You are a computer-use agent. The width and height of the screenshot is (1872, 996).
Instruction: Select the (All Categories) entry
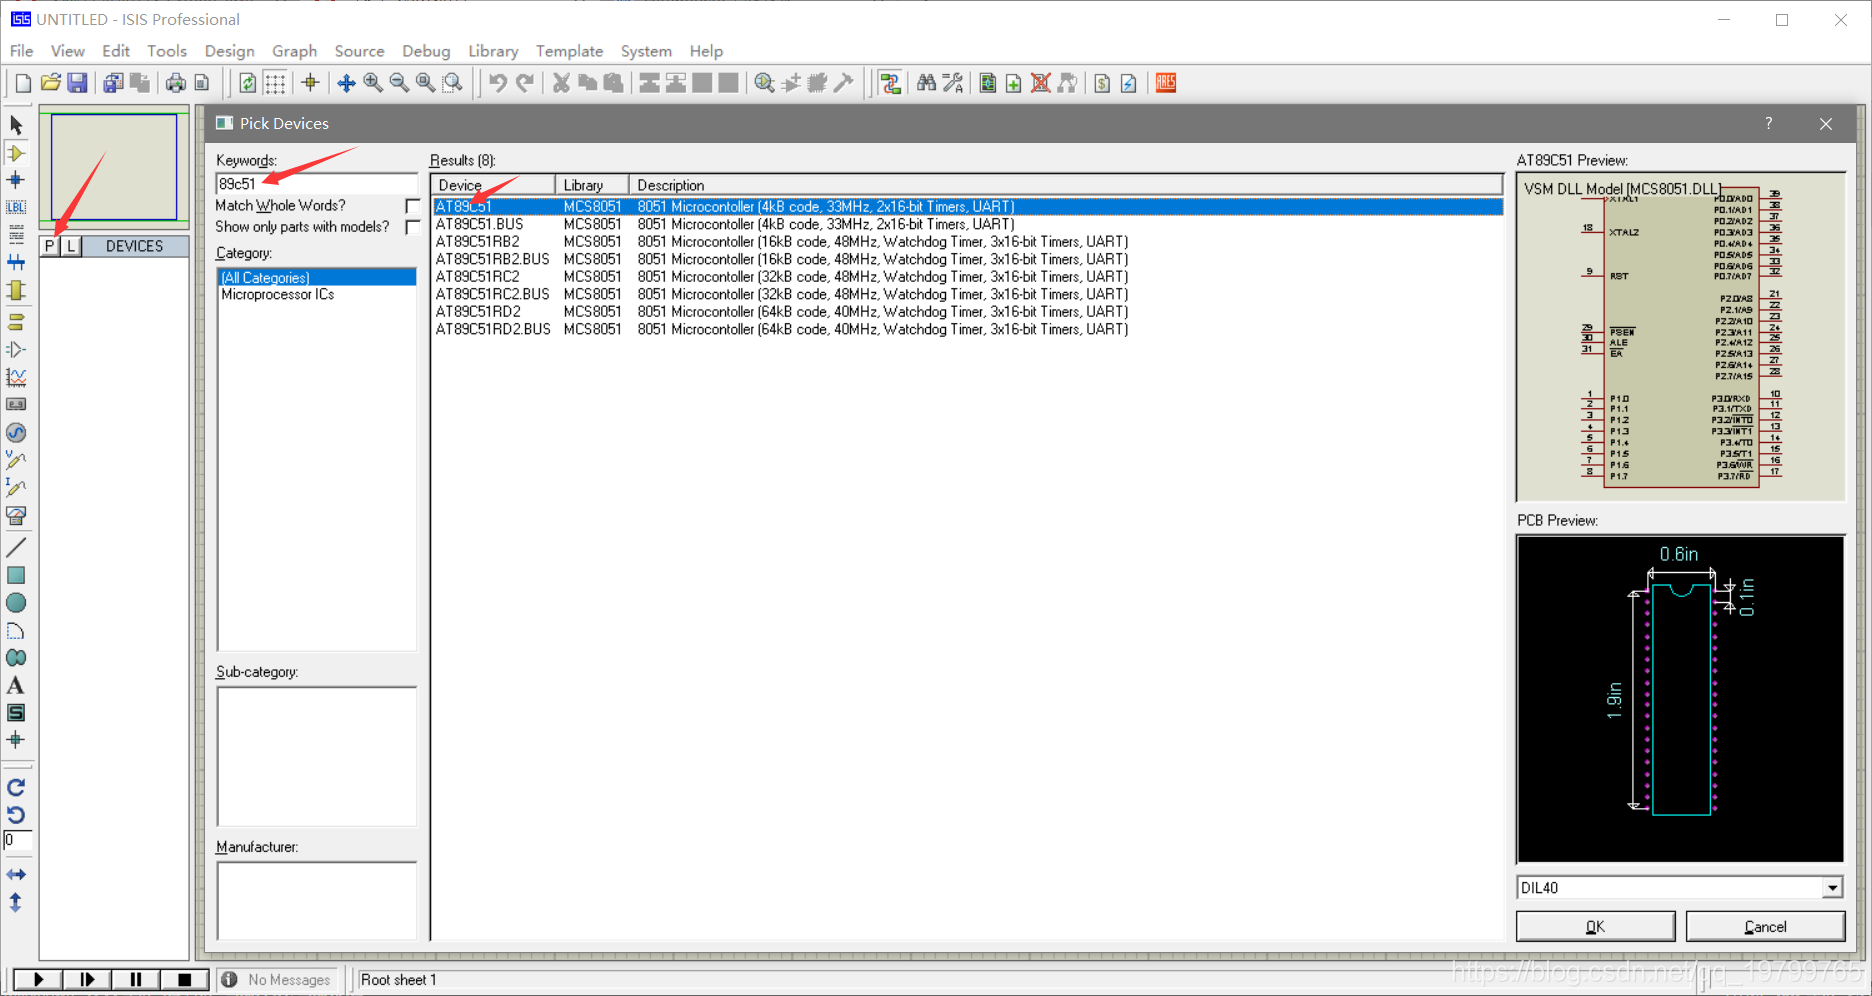[316, 278]
